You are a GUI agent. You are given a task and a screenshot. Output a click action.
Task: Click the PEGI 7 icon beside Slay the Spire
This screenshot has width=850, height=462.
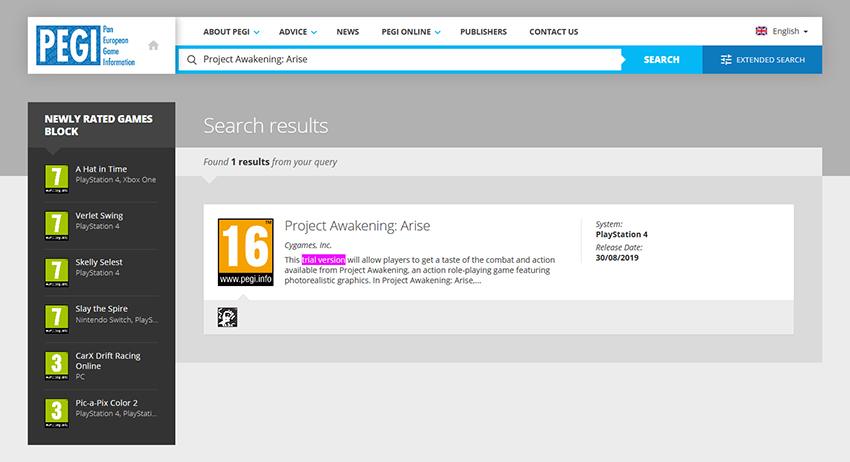point(57,317)
